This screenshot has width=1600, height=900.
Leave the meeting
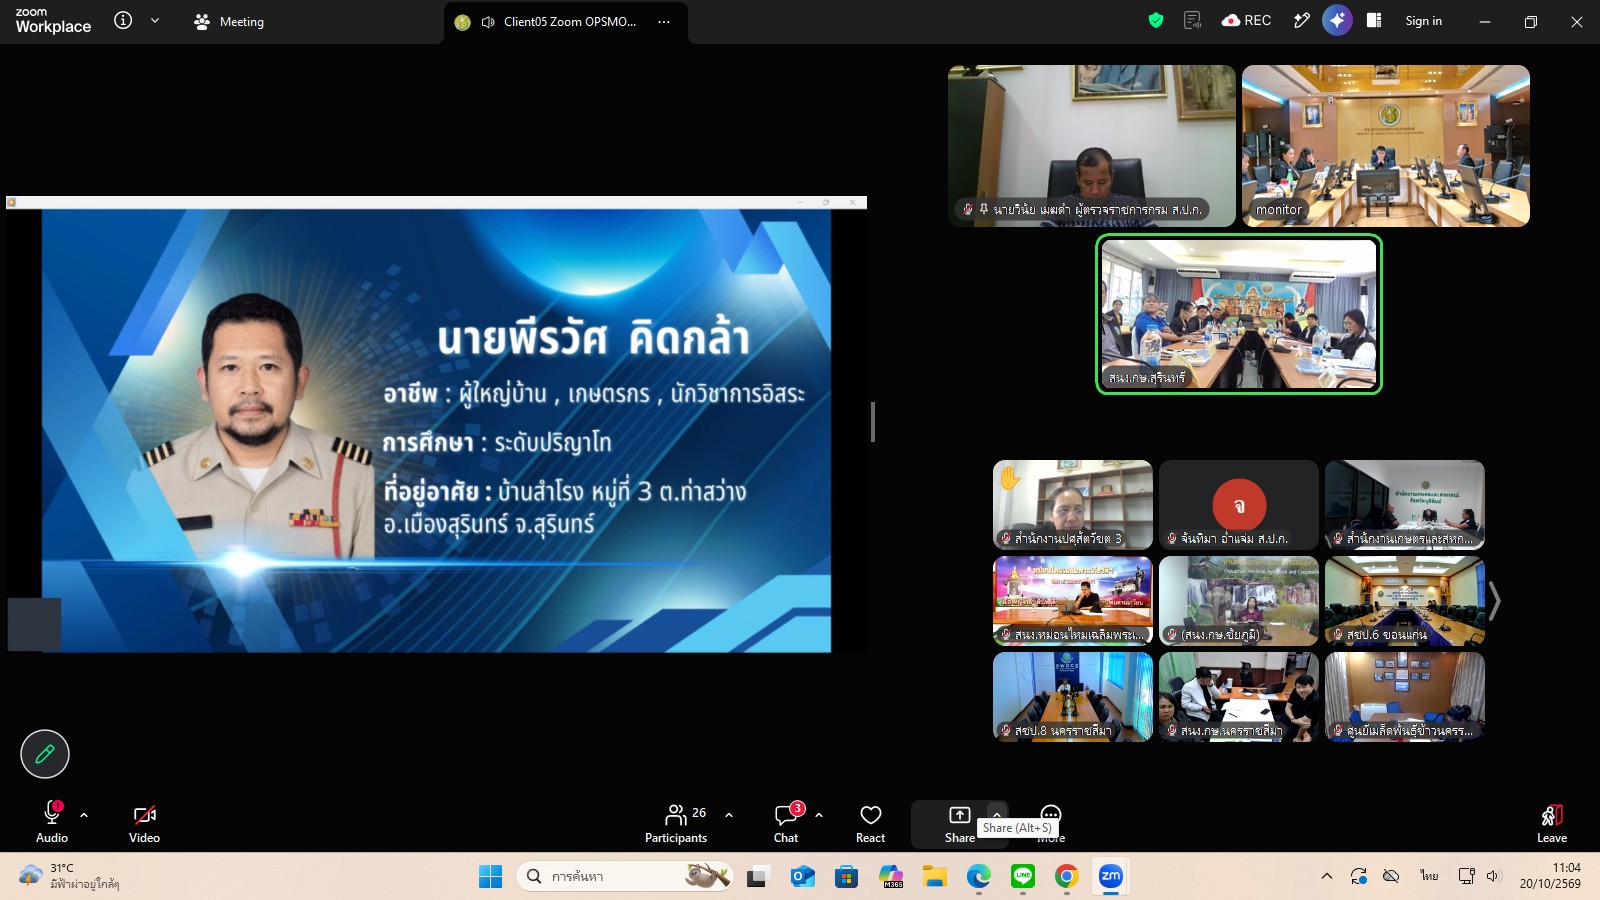point(1551,824)
